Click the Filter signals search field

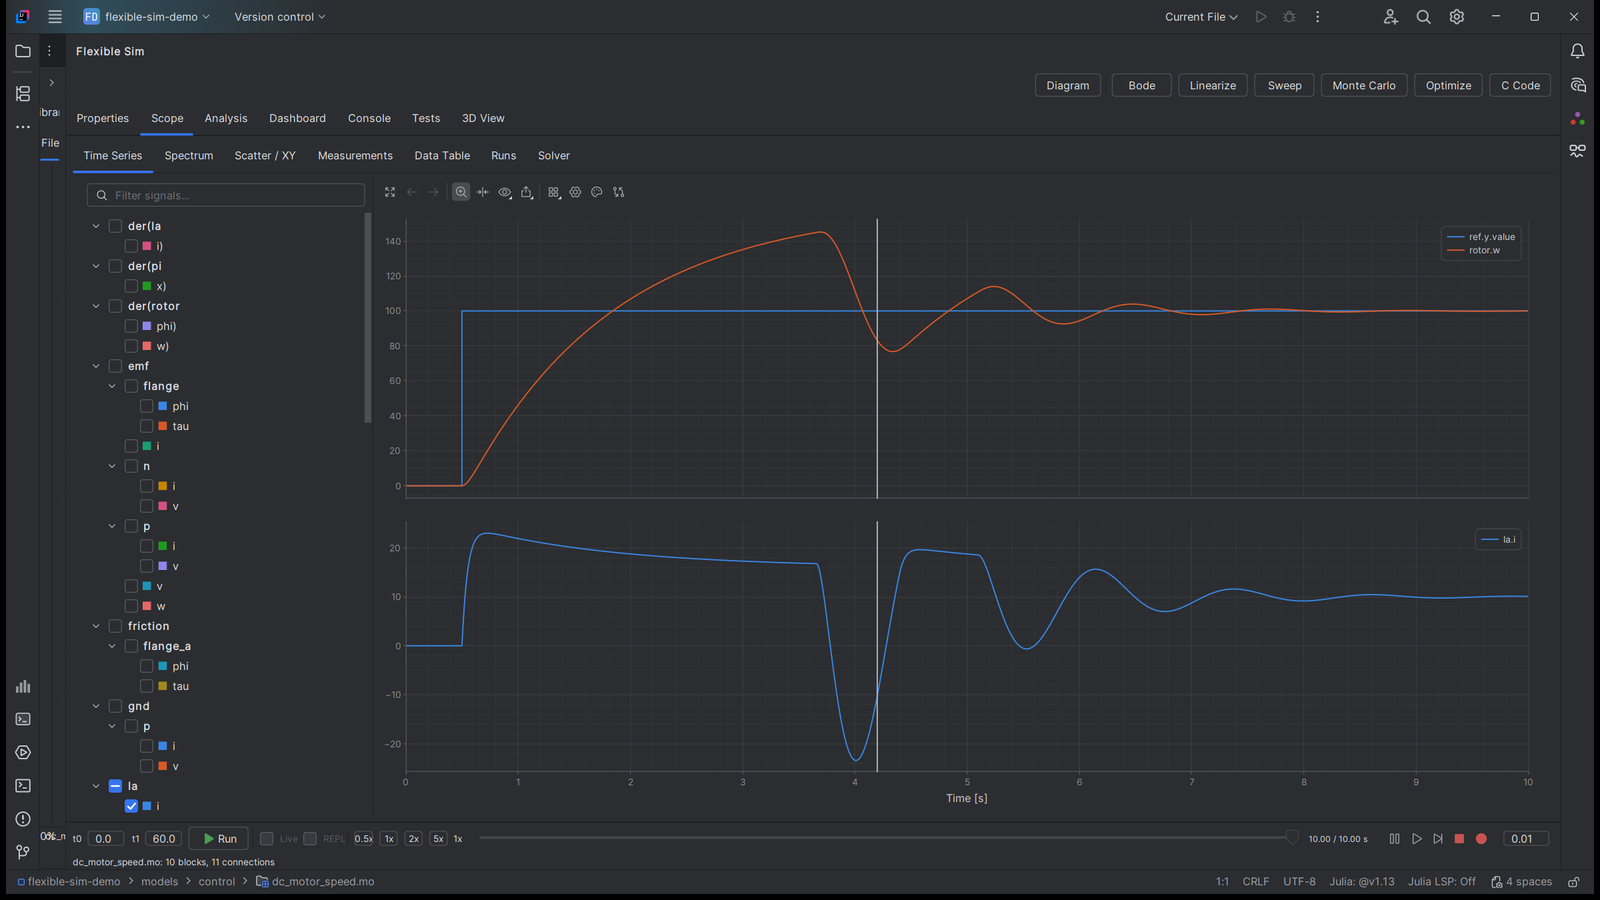(x=226, y=195)
